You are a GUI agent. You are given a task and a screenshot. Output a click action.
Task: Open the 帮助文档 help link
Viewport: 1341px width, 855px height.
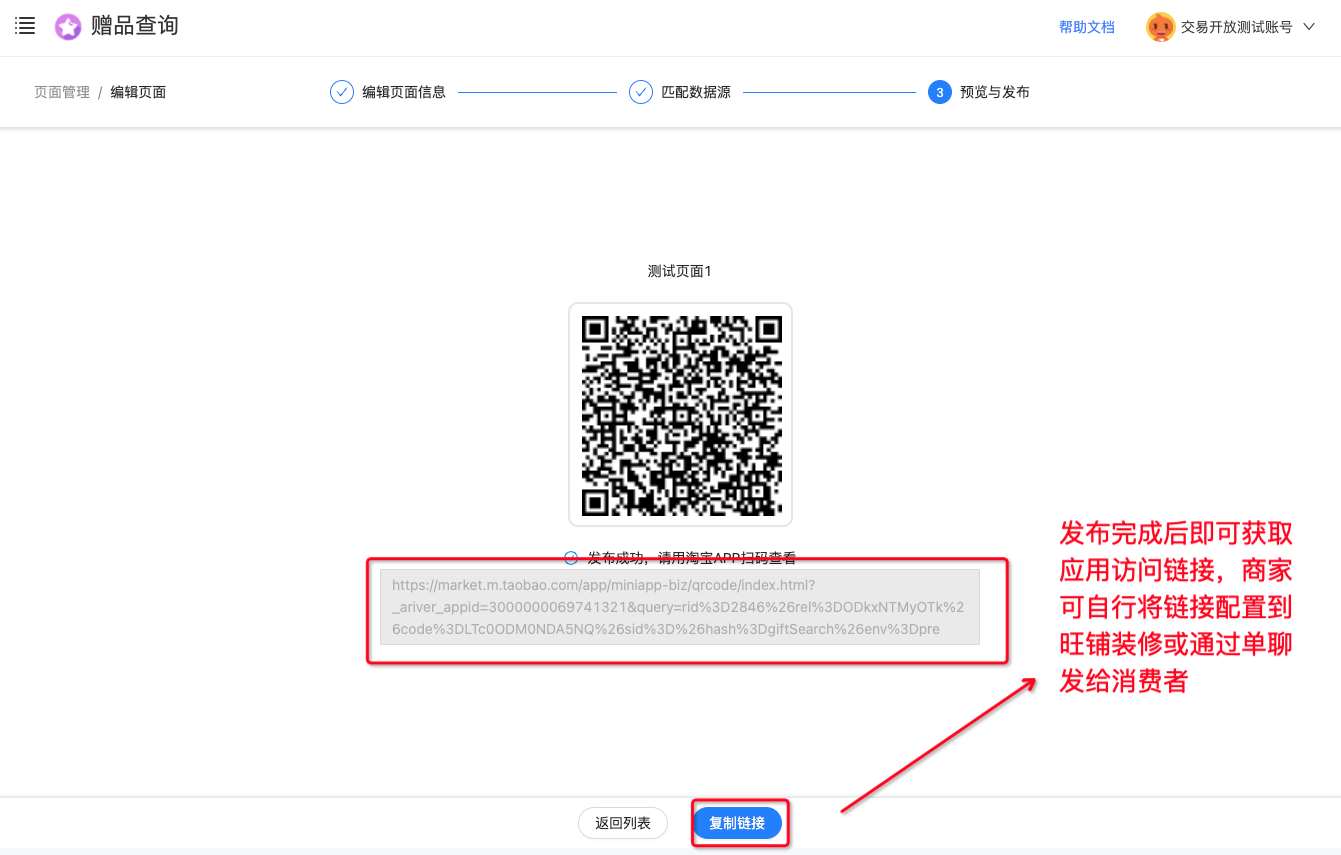[1087, 27]
